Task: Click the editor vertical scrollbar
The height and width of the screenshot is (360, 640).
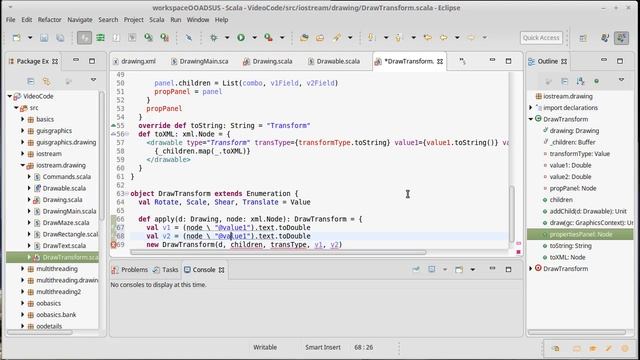Action: tap(513, 214)
